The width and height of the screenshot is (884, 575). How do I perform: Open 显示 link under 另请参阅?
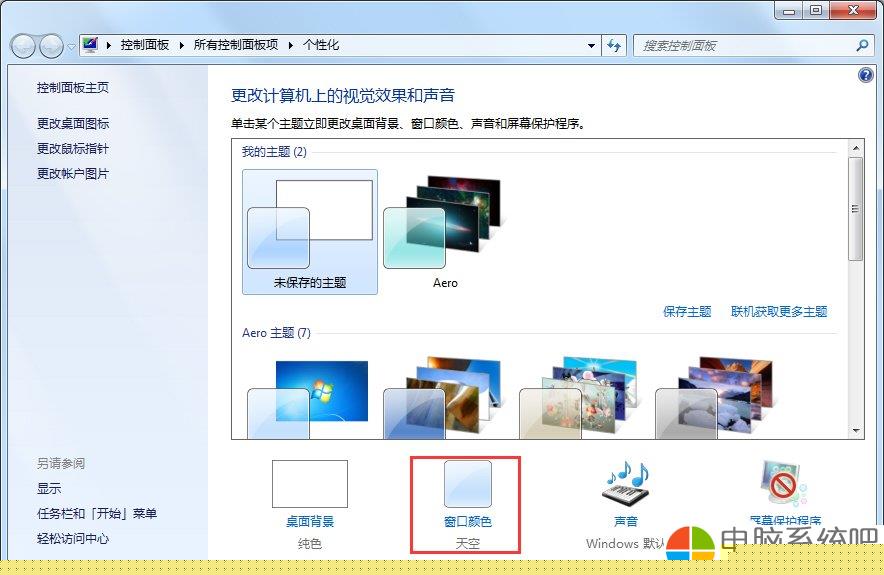point(49,488)
